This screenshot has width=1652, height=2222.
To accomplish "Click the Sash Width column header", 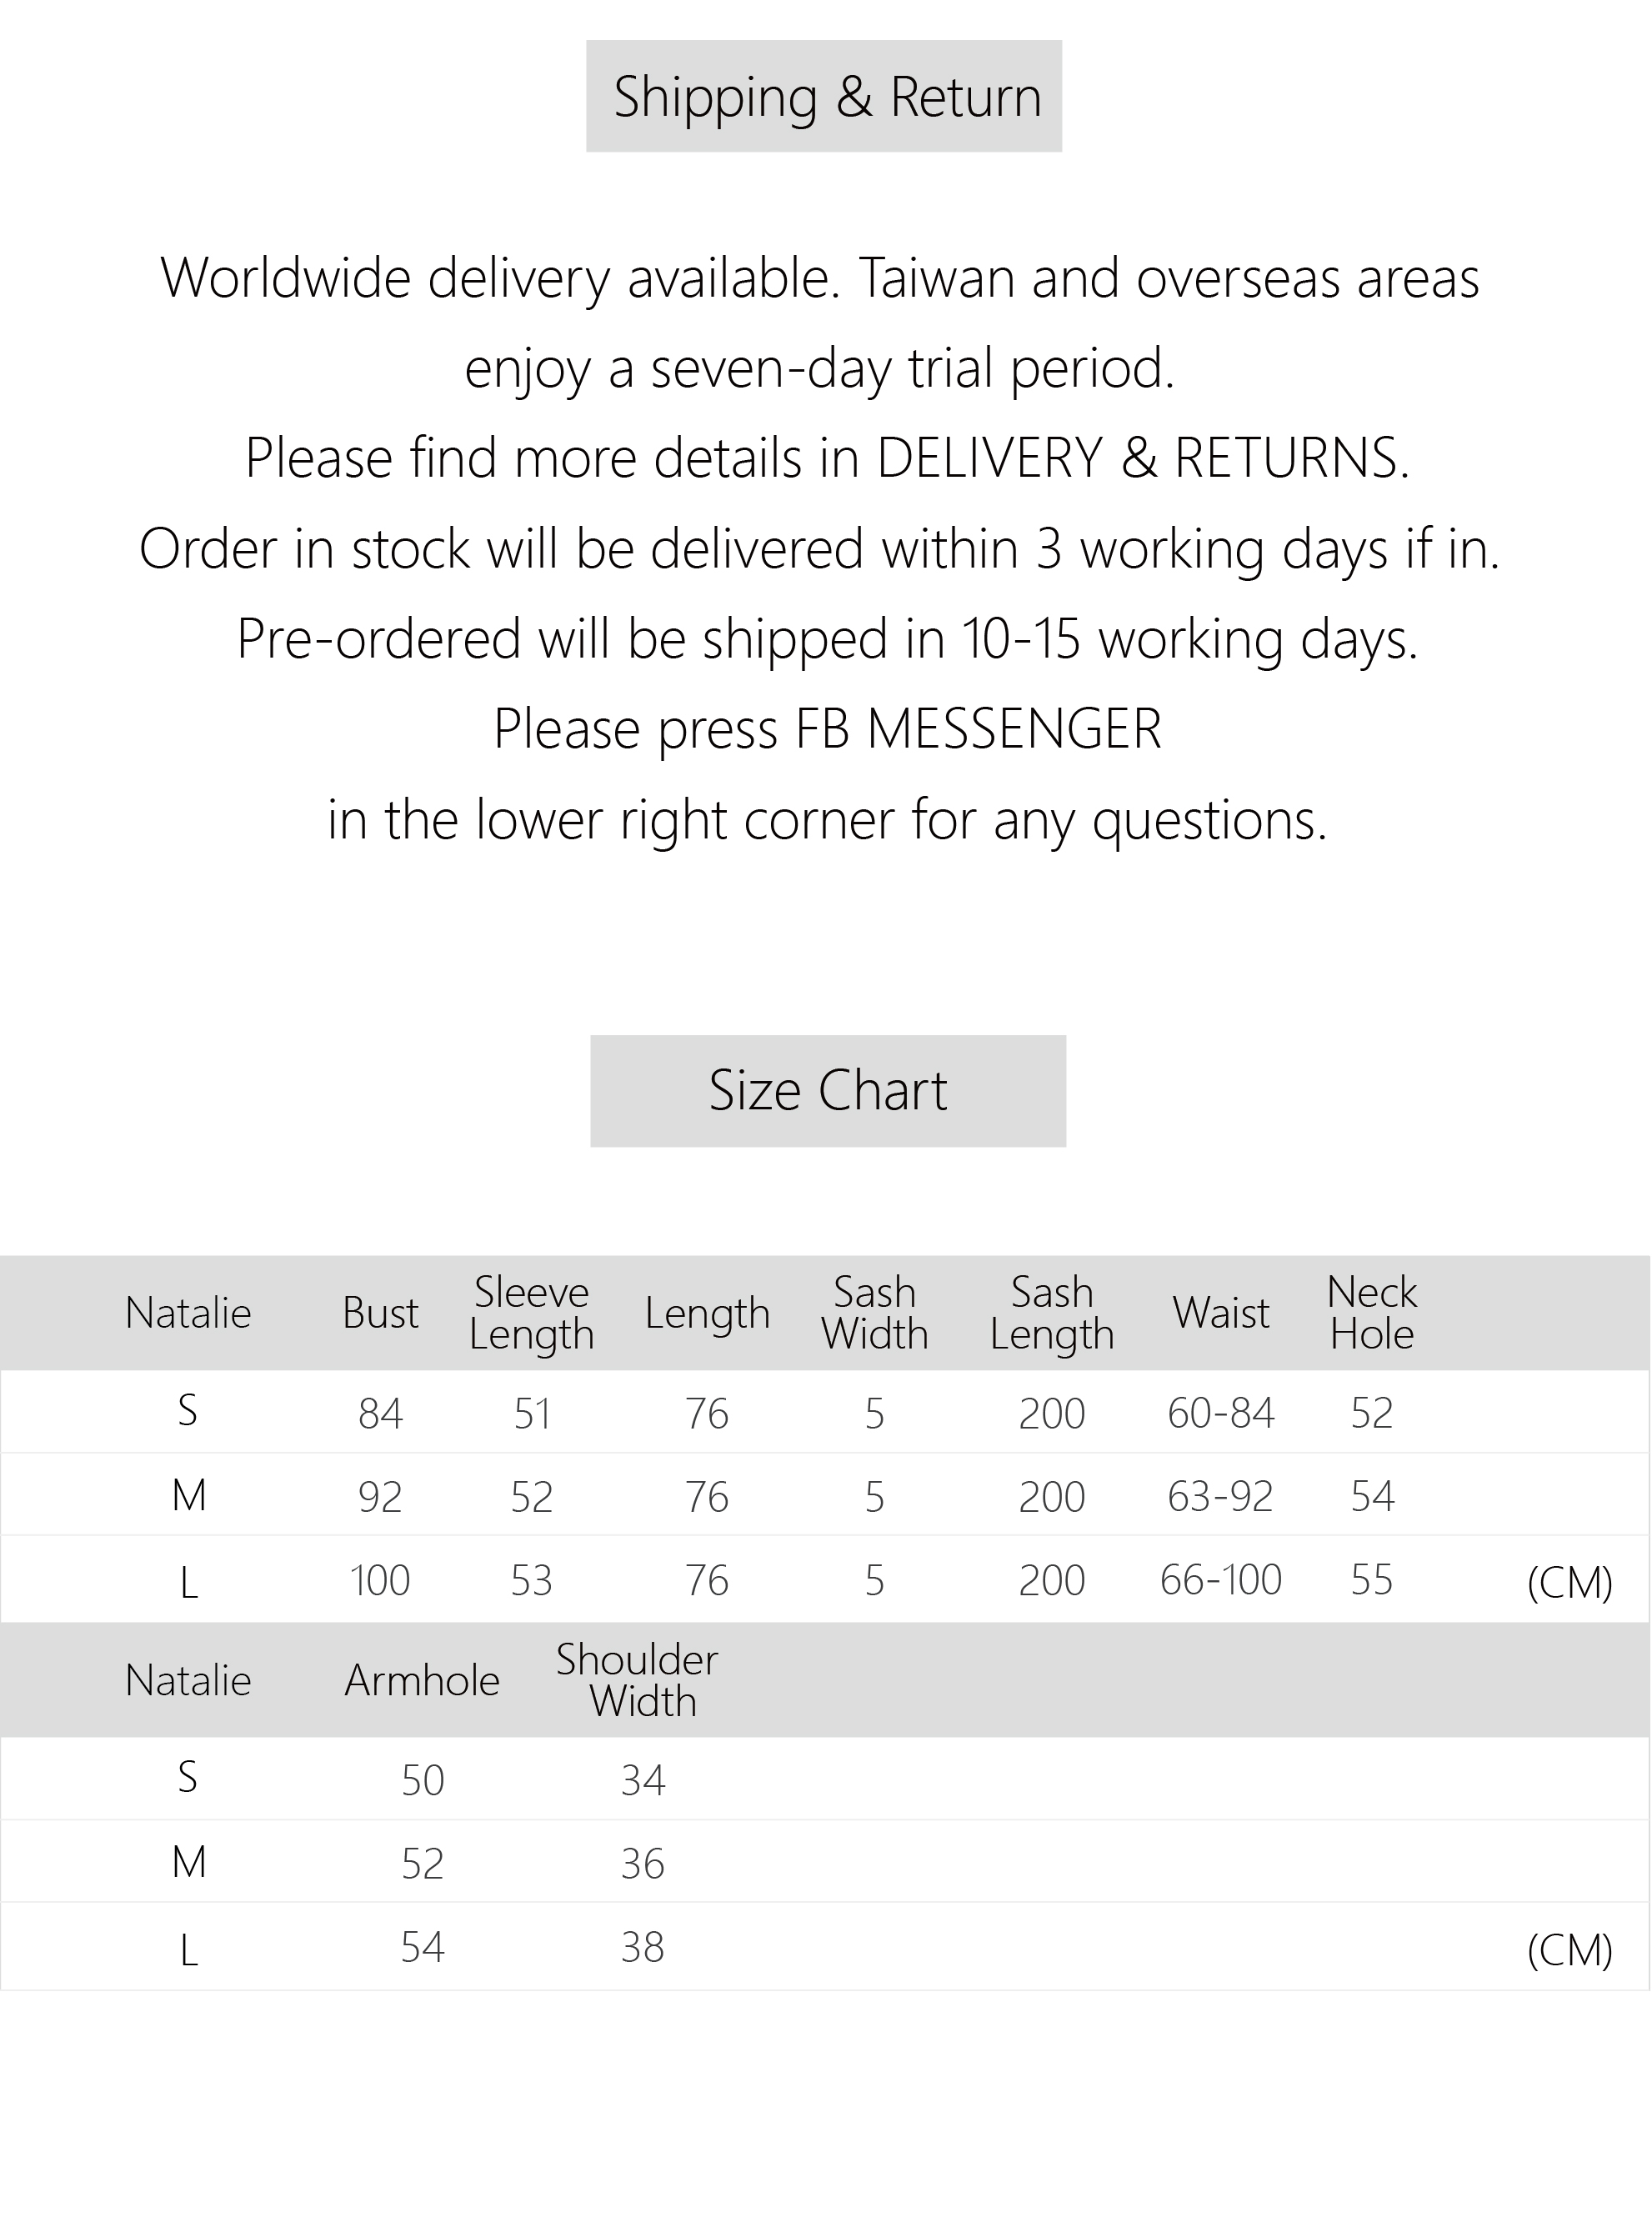I will tap(874, 1313).
